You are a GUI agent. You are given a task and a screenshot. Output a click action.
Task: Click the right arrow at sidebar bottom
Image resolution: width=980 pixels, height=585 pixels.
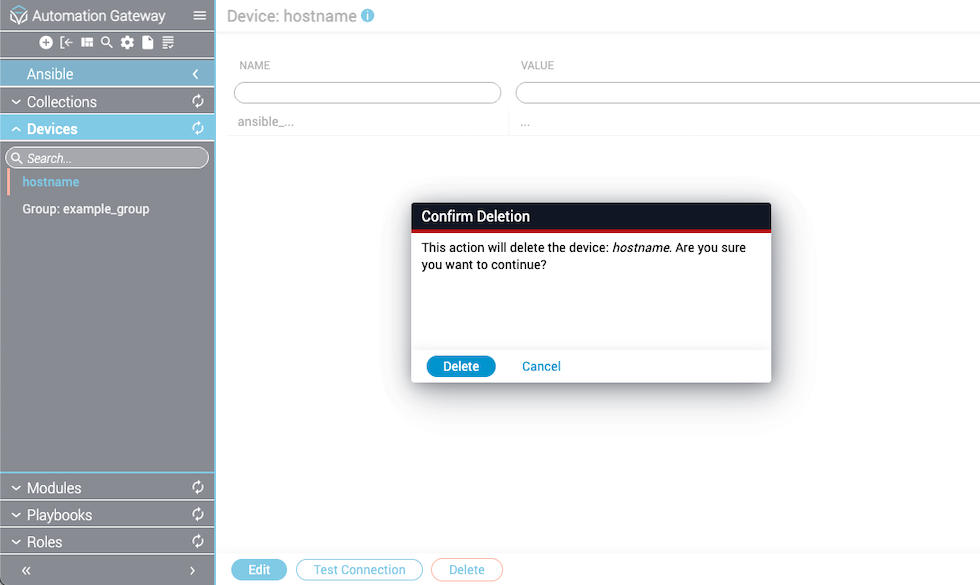(192, 571)
